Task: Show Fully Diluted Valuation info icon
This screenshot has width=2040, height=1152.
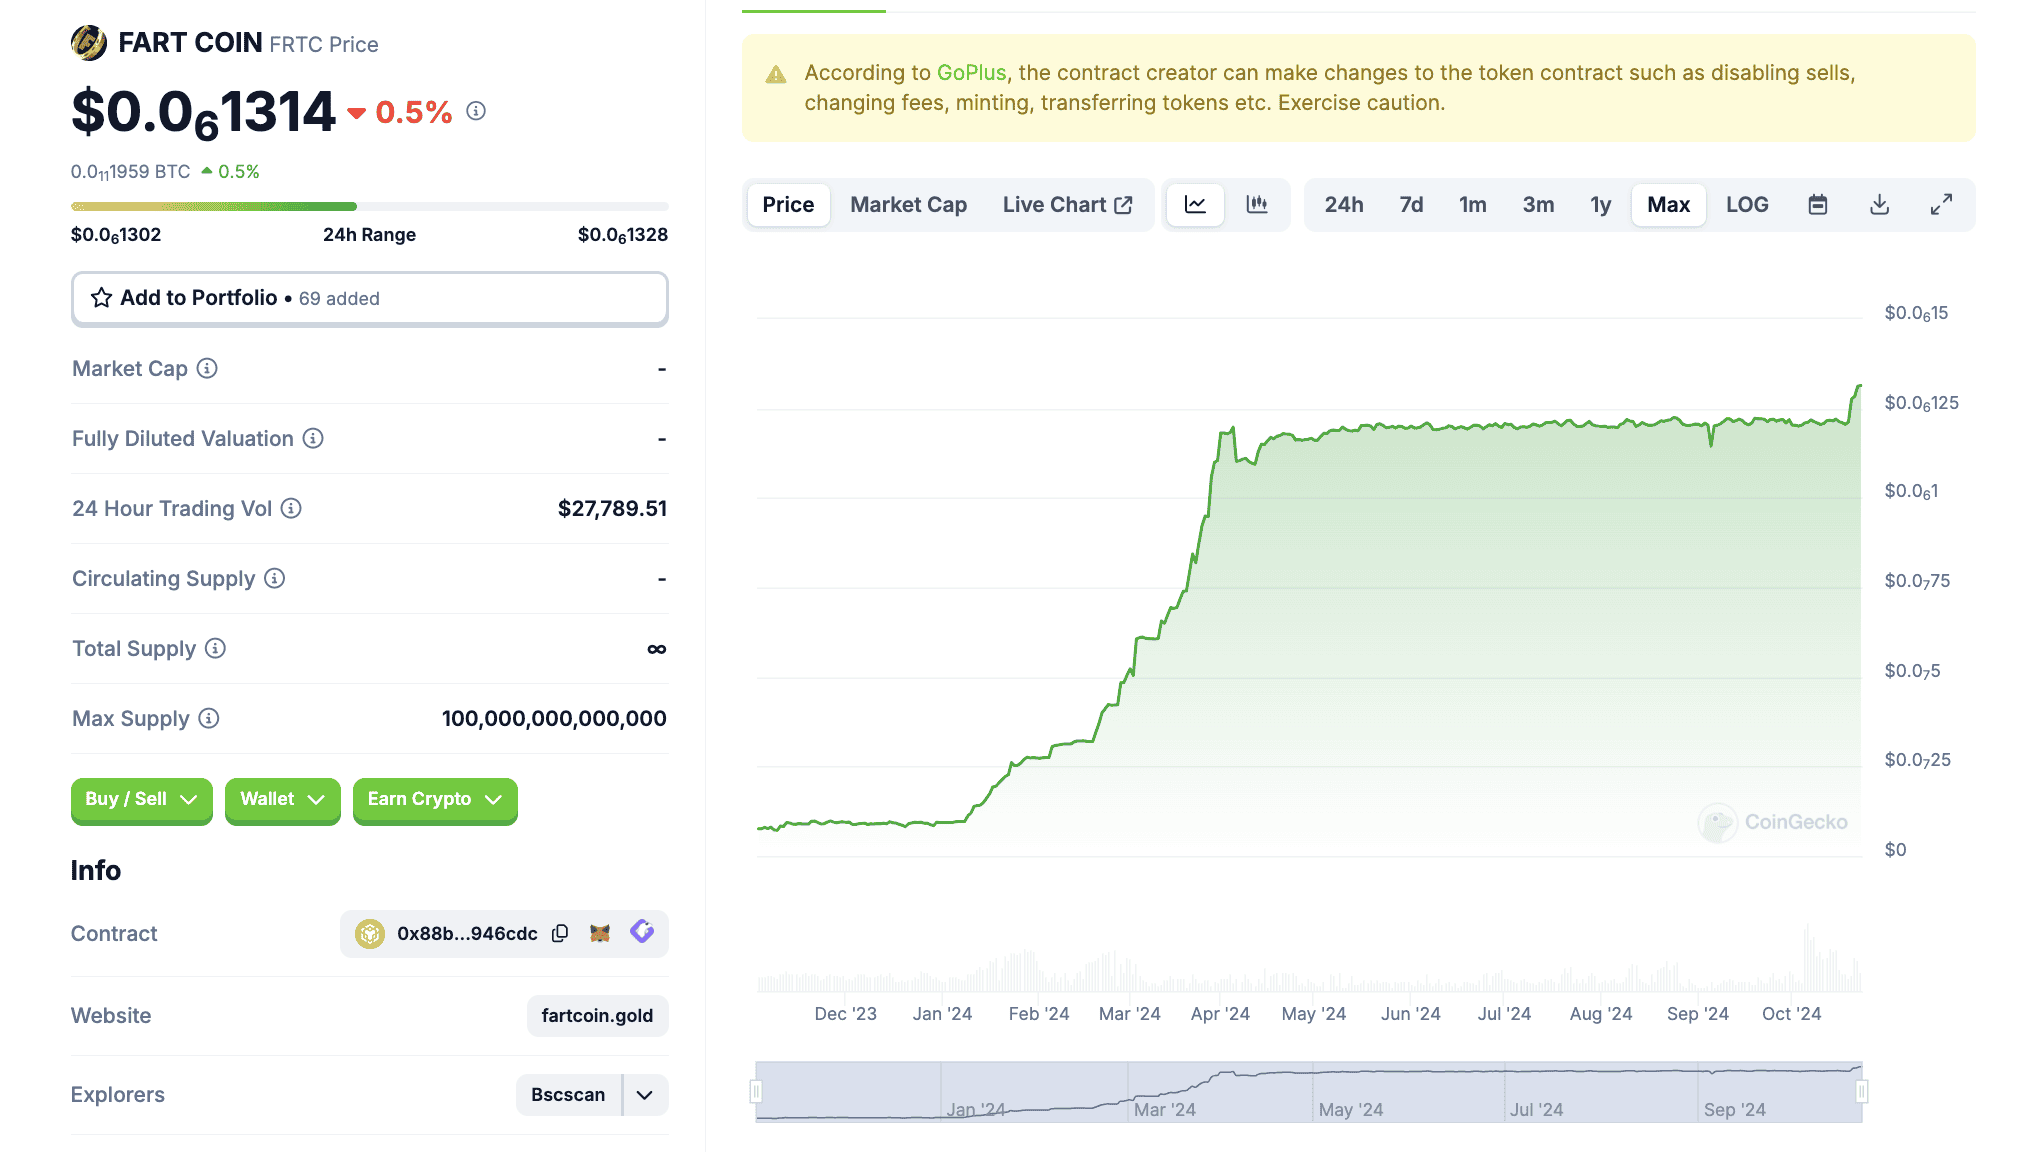Action: pos(313,439)
